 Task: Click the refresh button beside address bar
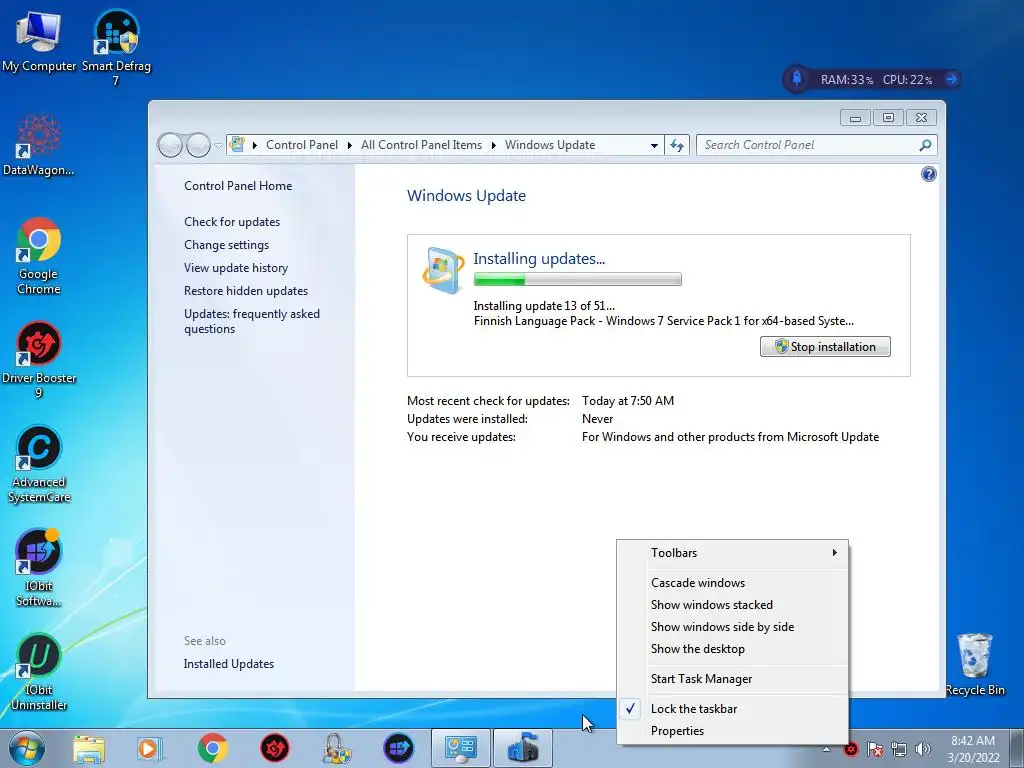pos(677,145)
